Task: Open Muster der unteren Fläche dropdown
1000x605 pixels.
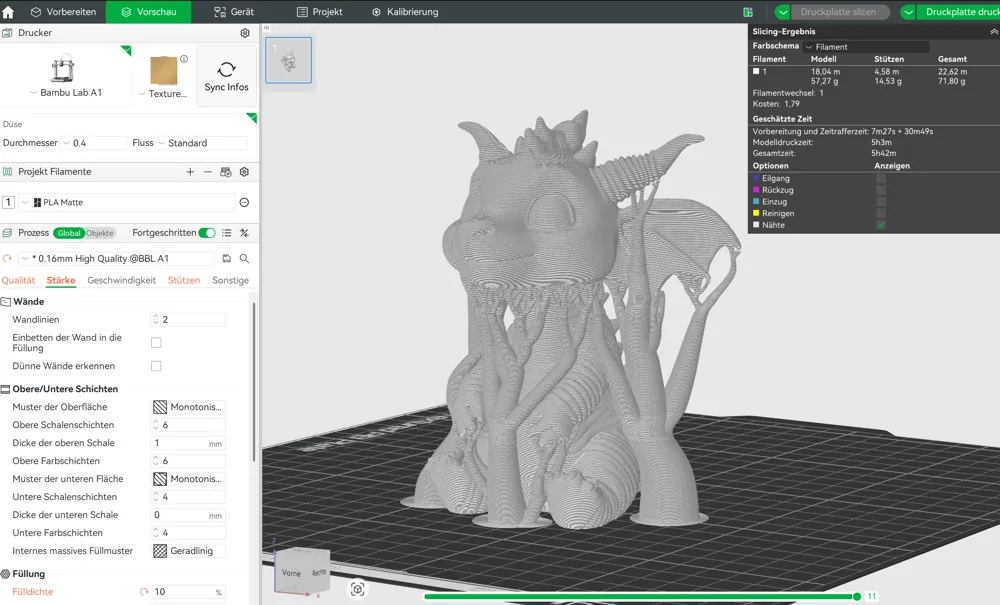Action: coord(189,479)
